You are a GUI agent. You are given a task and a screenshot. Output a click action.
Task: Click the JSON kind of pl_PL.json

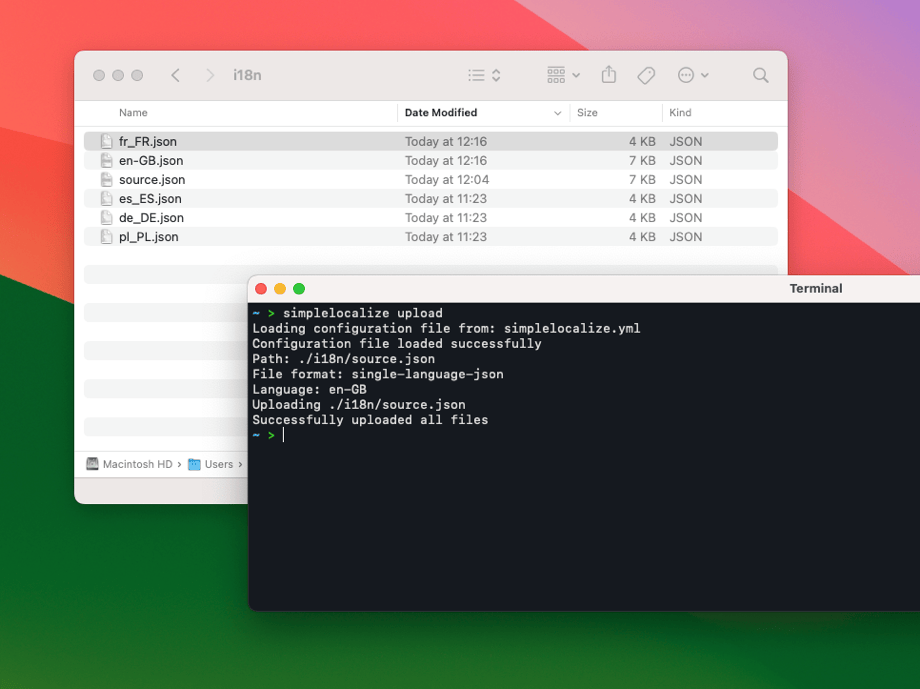[x=685, y=237]
